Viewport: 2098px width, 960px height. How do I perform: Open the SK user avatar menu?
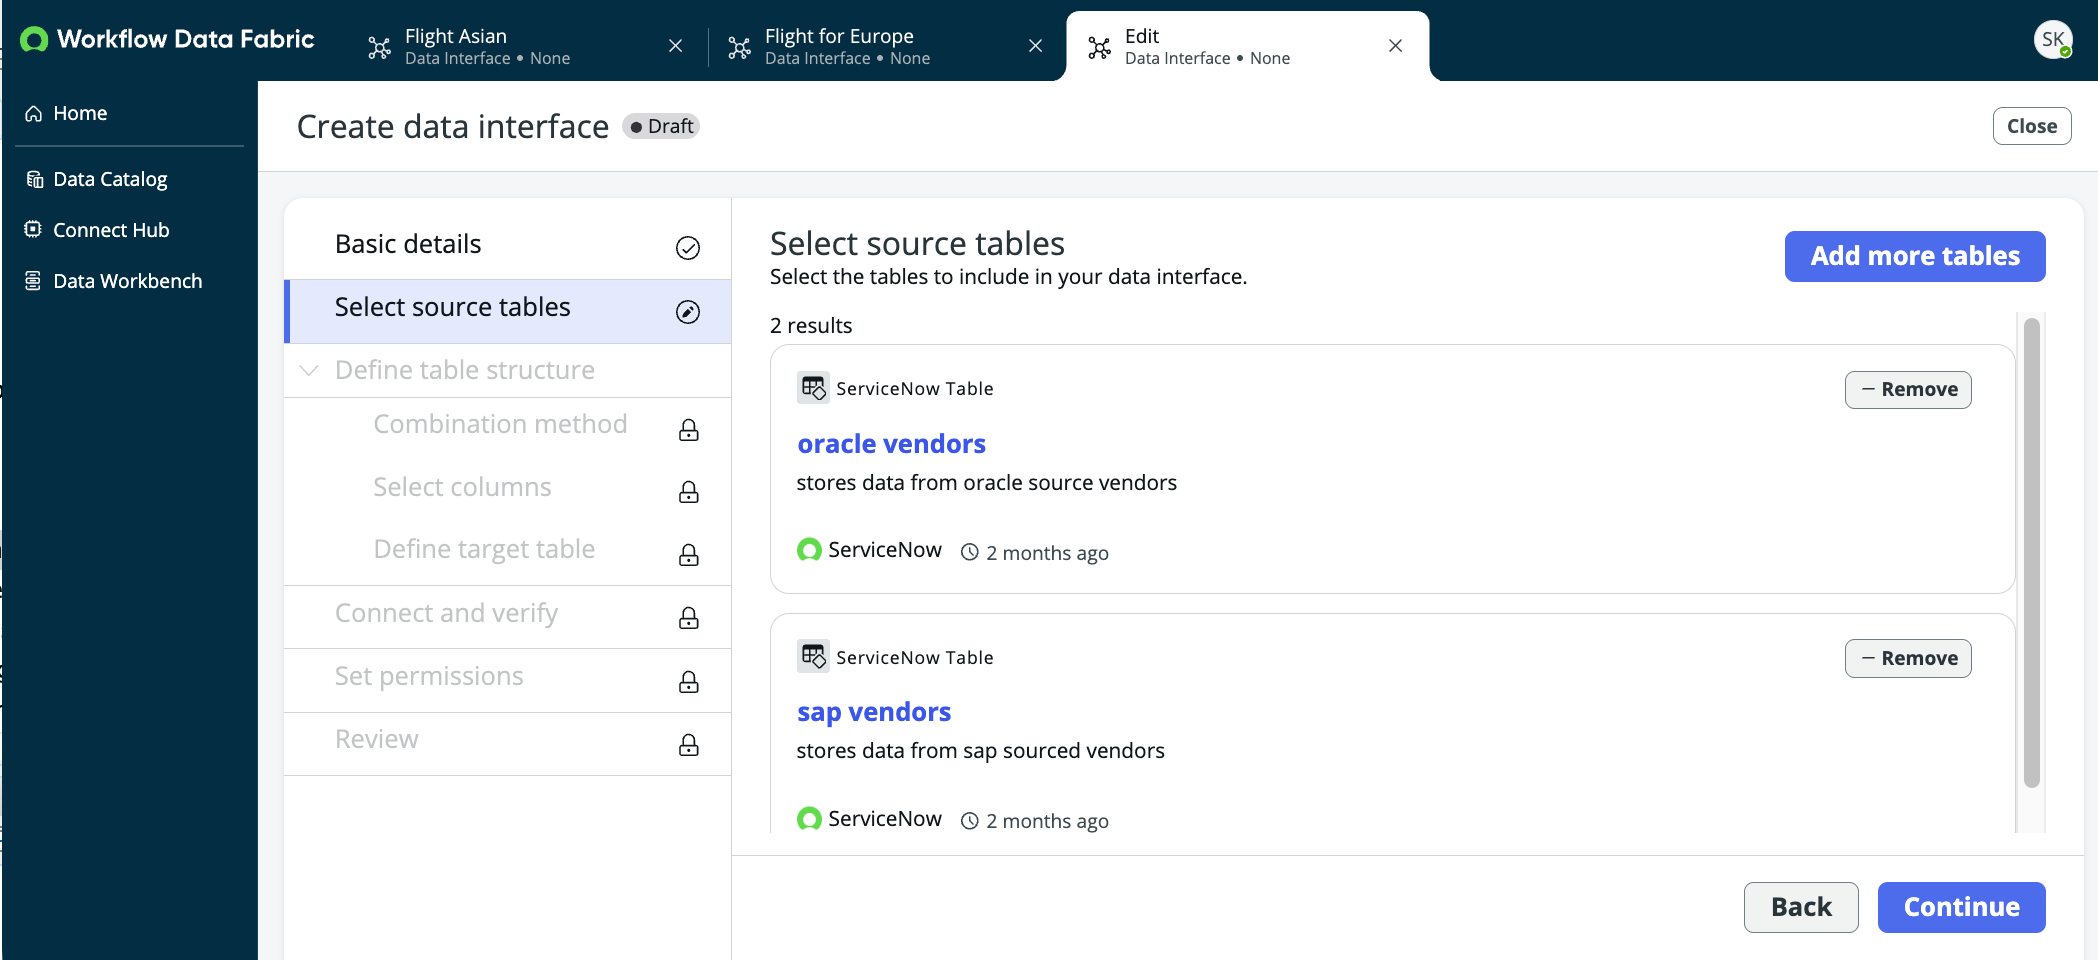[x=2053, y=40]
